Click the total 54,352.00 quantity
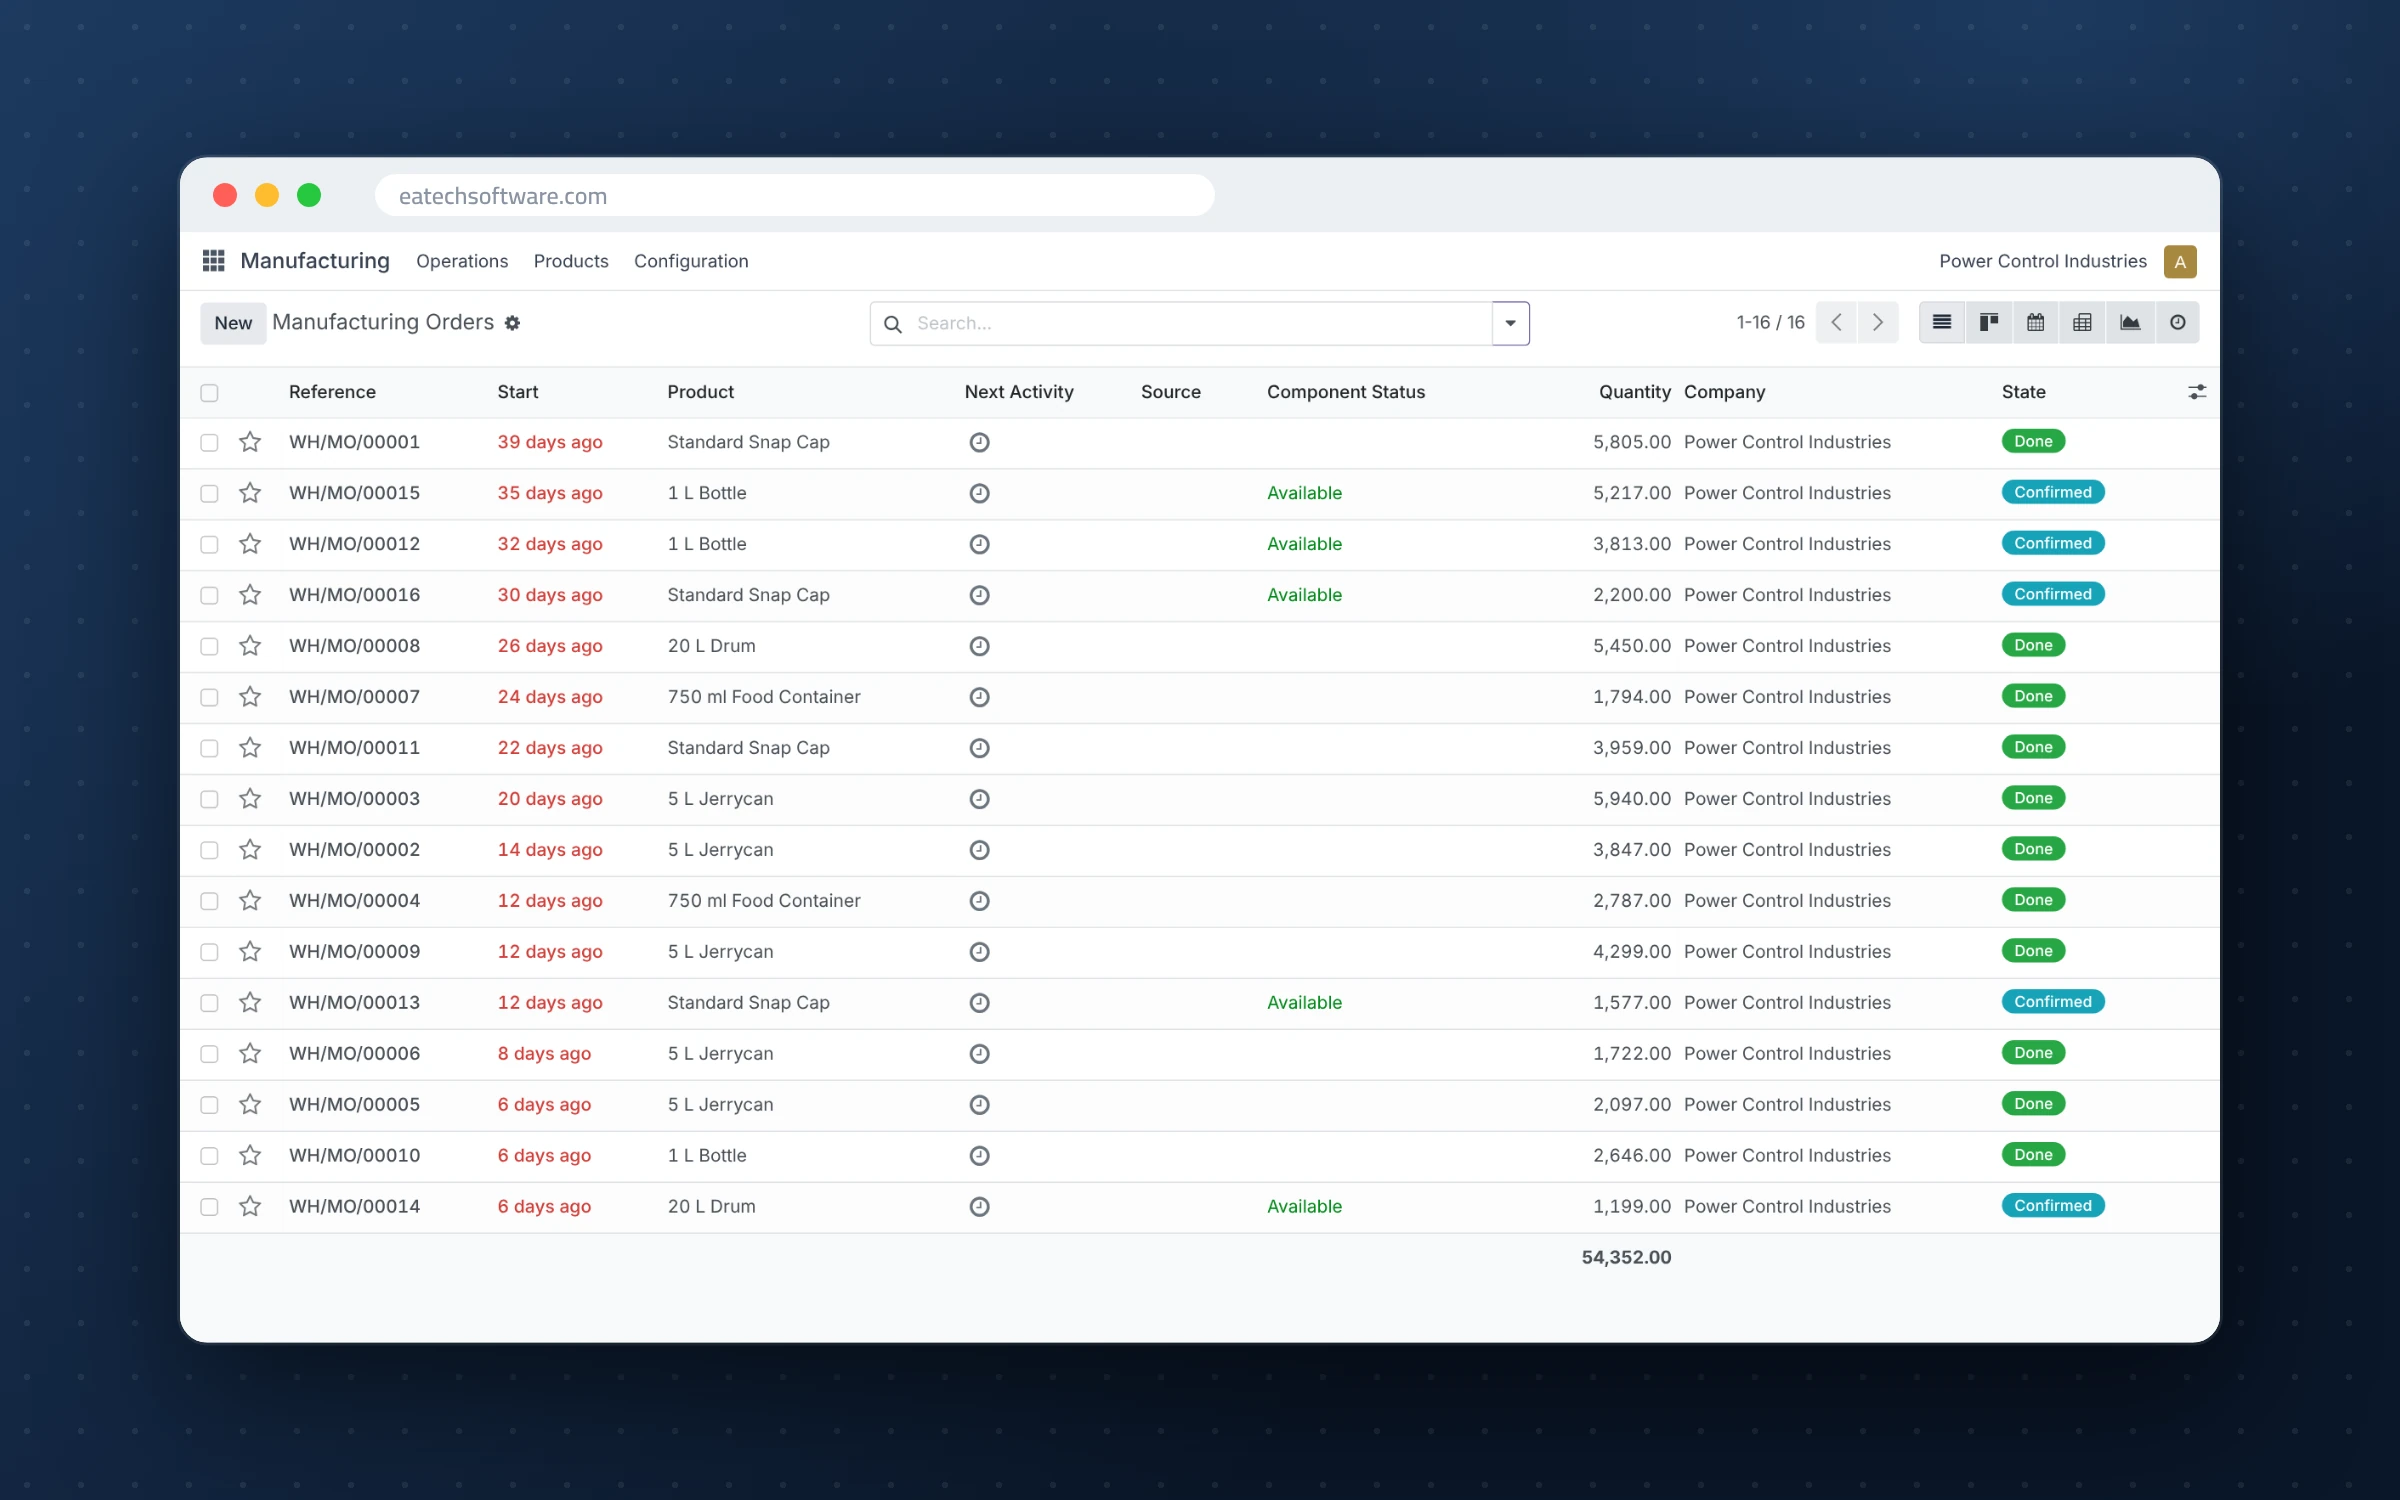The height and width of the screenshot is (1500, 2400). (1626, 1257)
